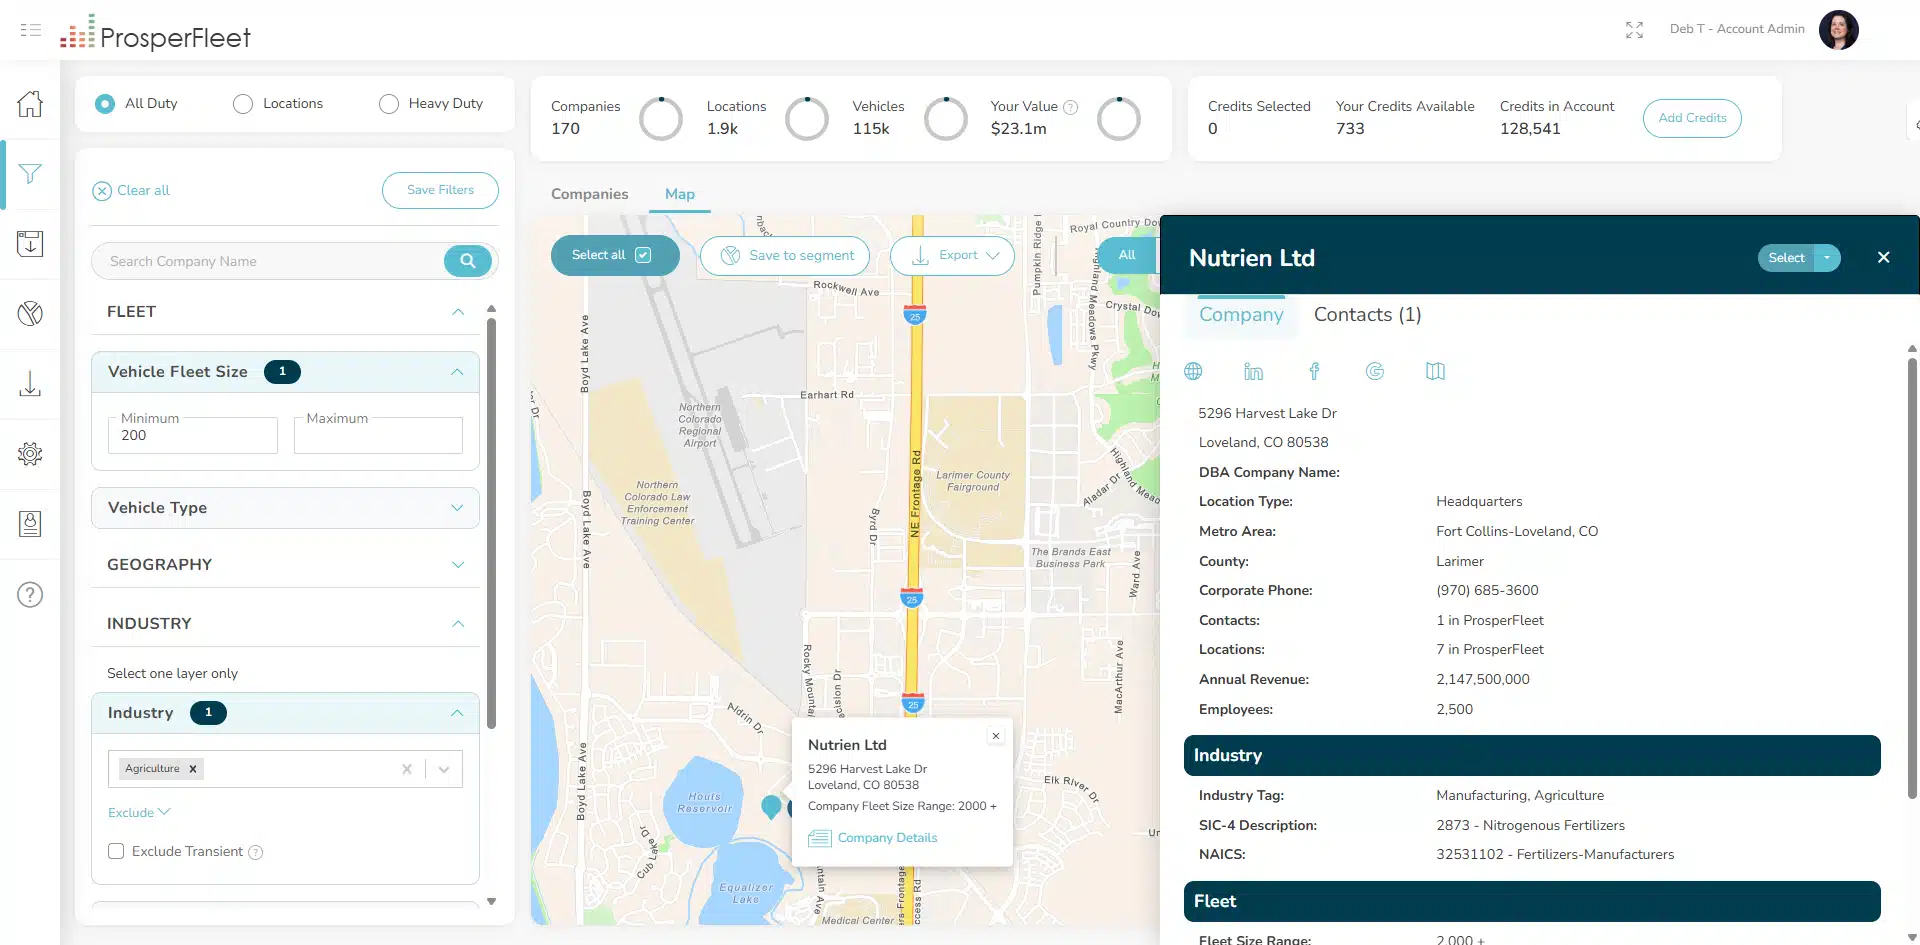This screenshot has width=1920, height=945.
Task: Switch to the Companies tab
Action: tap(590, 194)
